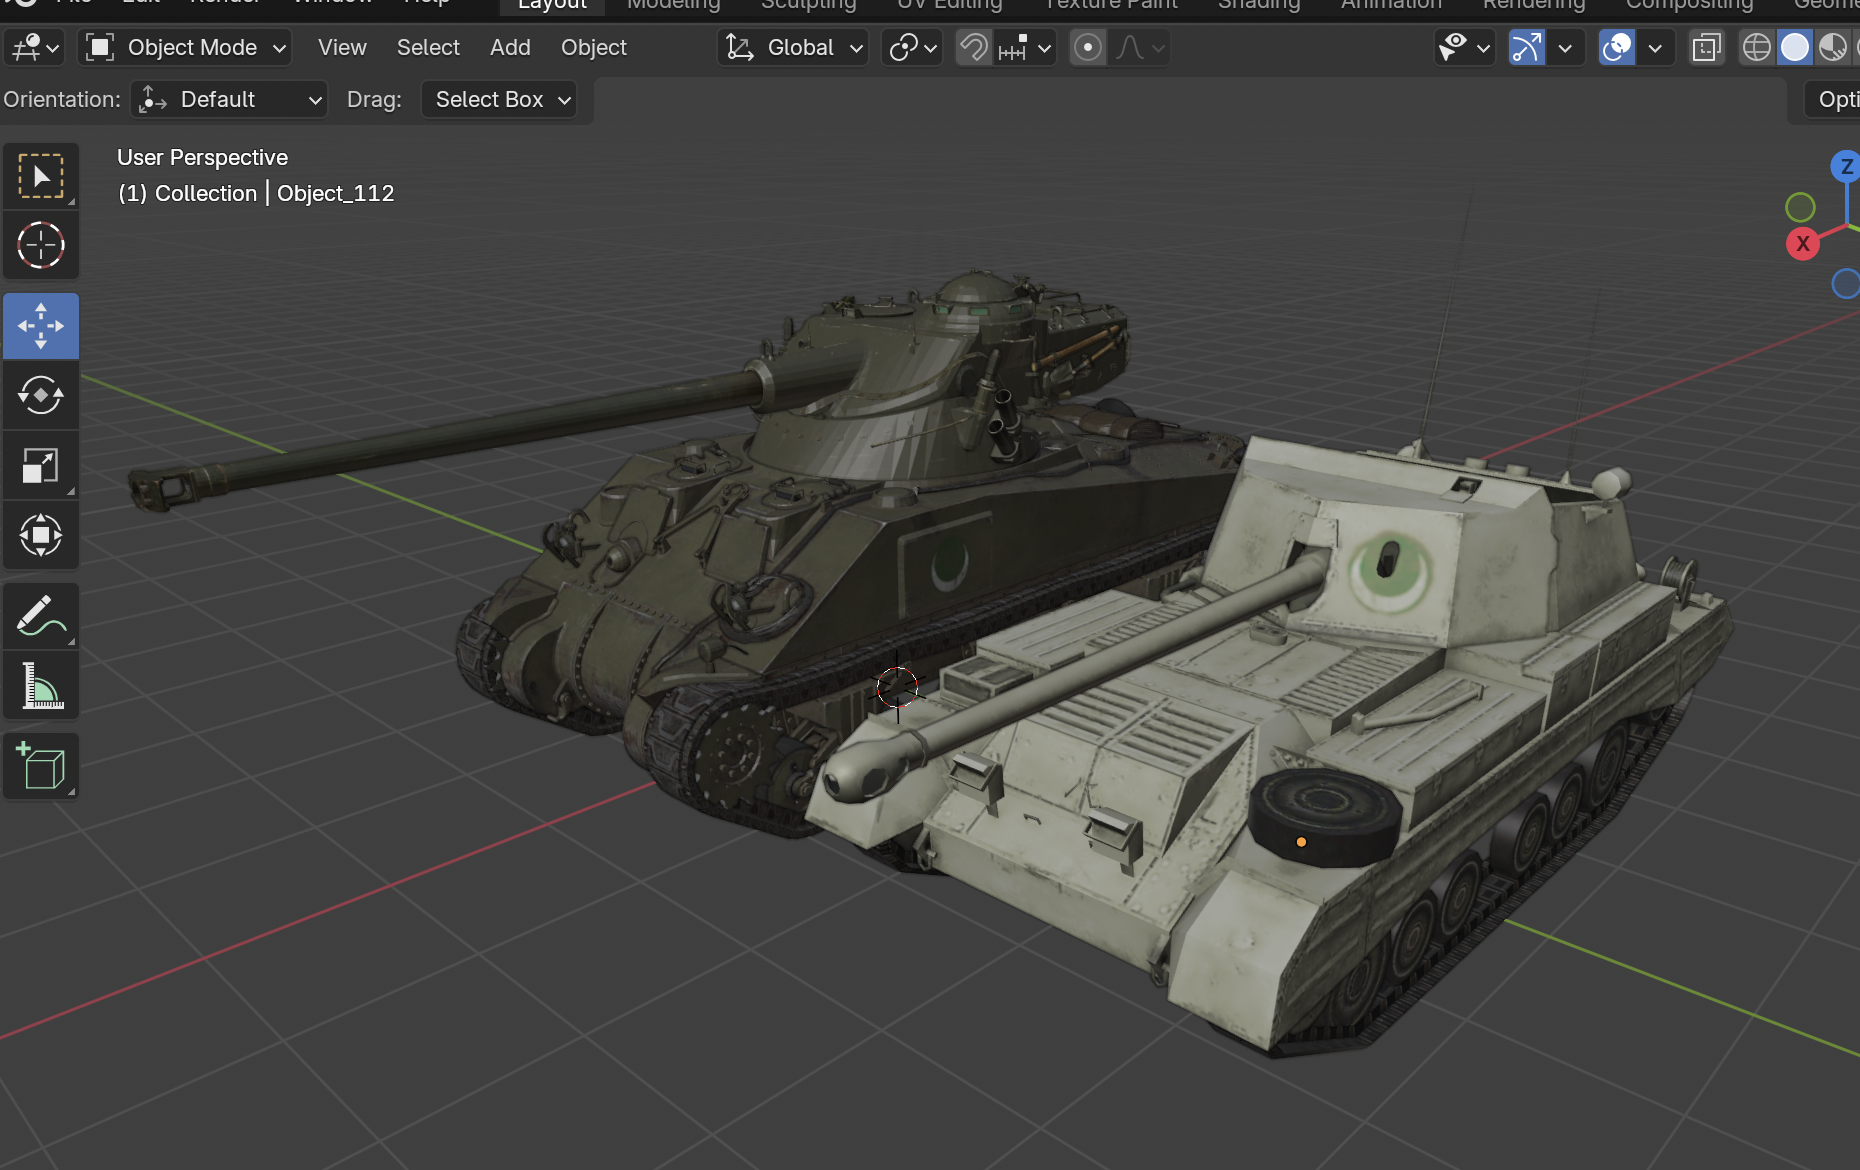Activate the Rotate tool

[41, 395]
